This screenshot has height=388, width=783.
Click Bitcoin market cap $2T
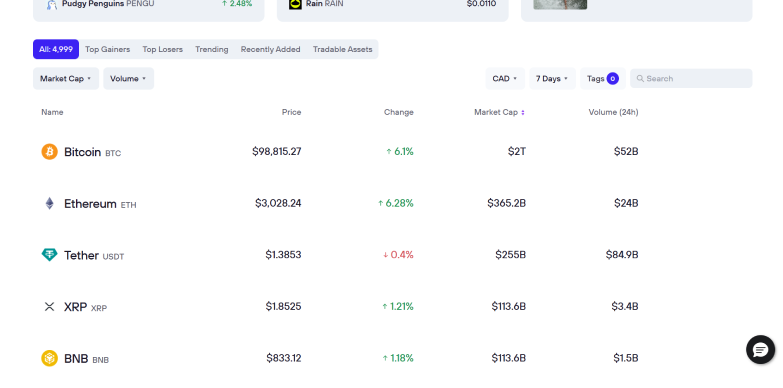[x=517, y=151]
